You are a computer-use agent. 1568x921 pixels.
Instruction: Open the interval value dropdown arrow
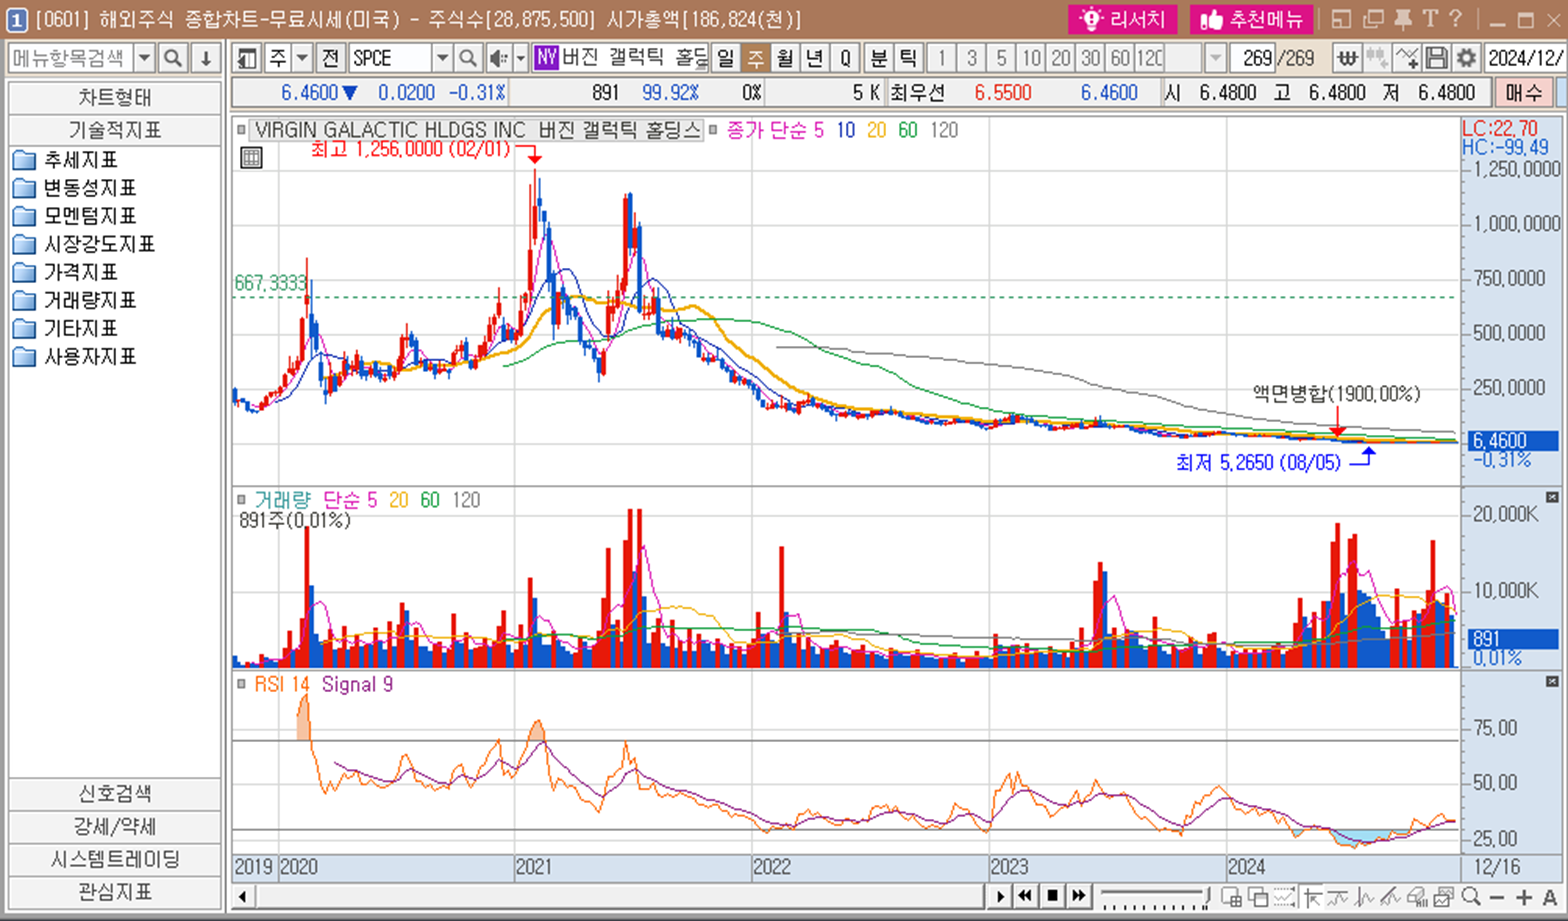pyautogui.click(x=1215, y=58)
